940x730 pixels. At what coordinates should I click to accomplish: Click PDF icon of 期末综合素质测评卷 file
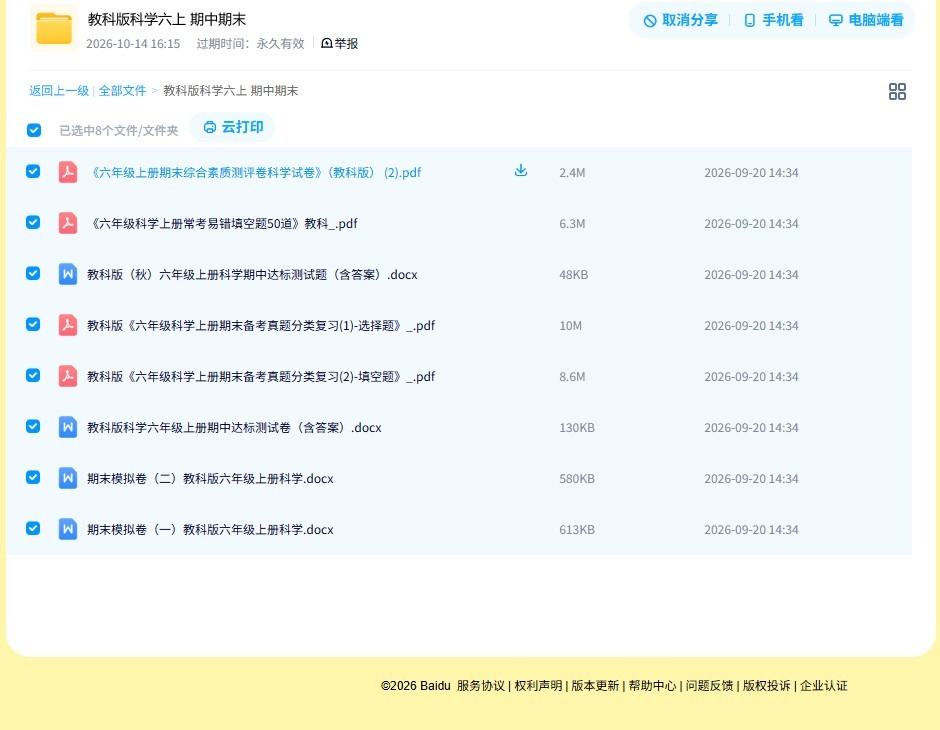point(68,172)
